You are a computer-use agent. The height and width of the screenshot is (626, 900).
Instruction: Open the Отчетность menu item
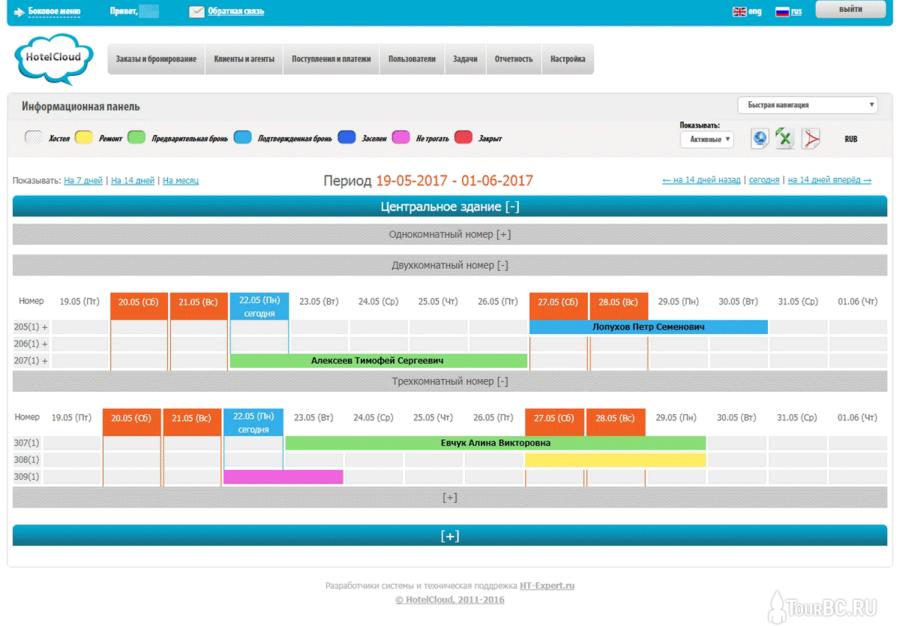514,59
